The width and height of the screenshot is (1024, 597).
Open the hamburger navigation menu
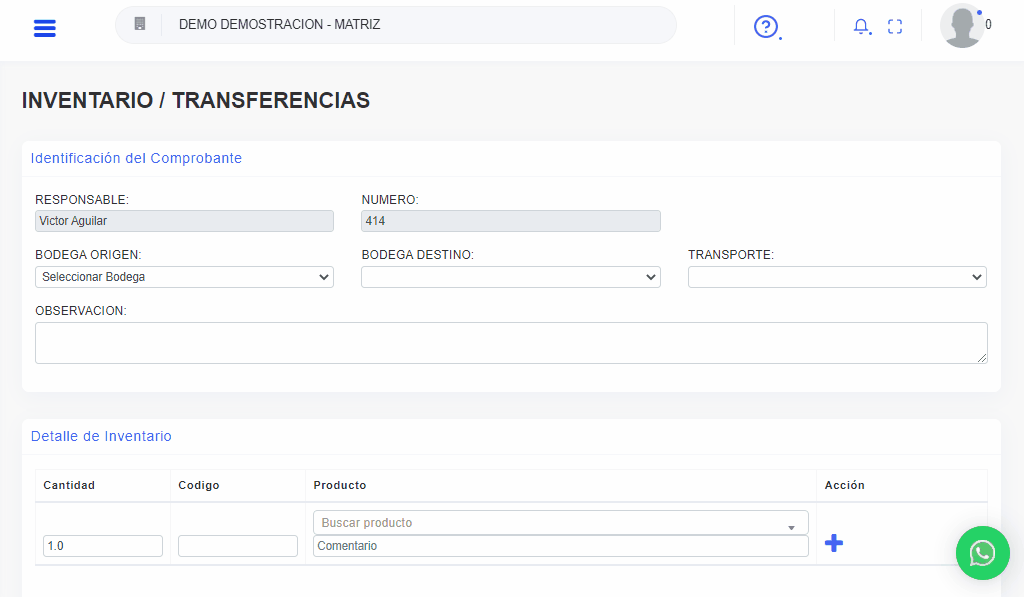pos(44,27)
